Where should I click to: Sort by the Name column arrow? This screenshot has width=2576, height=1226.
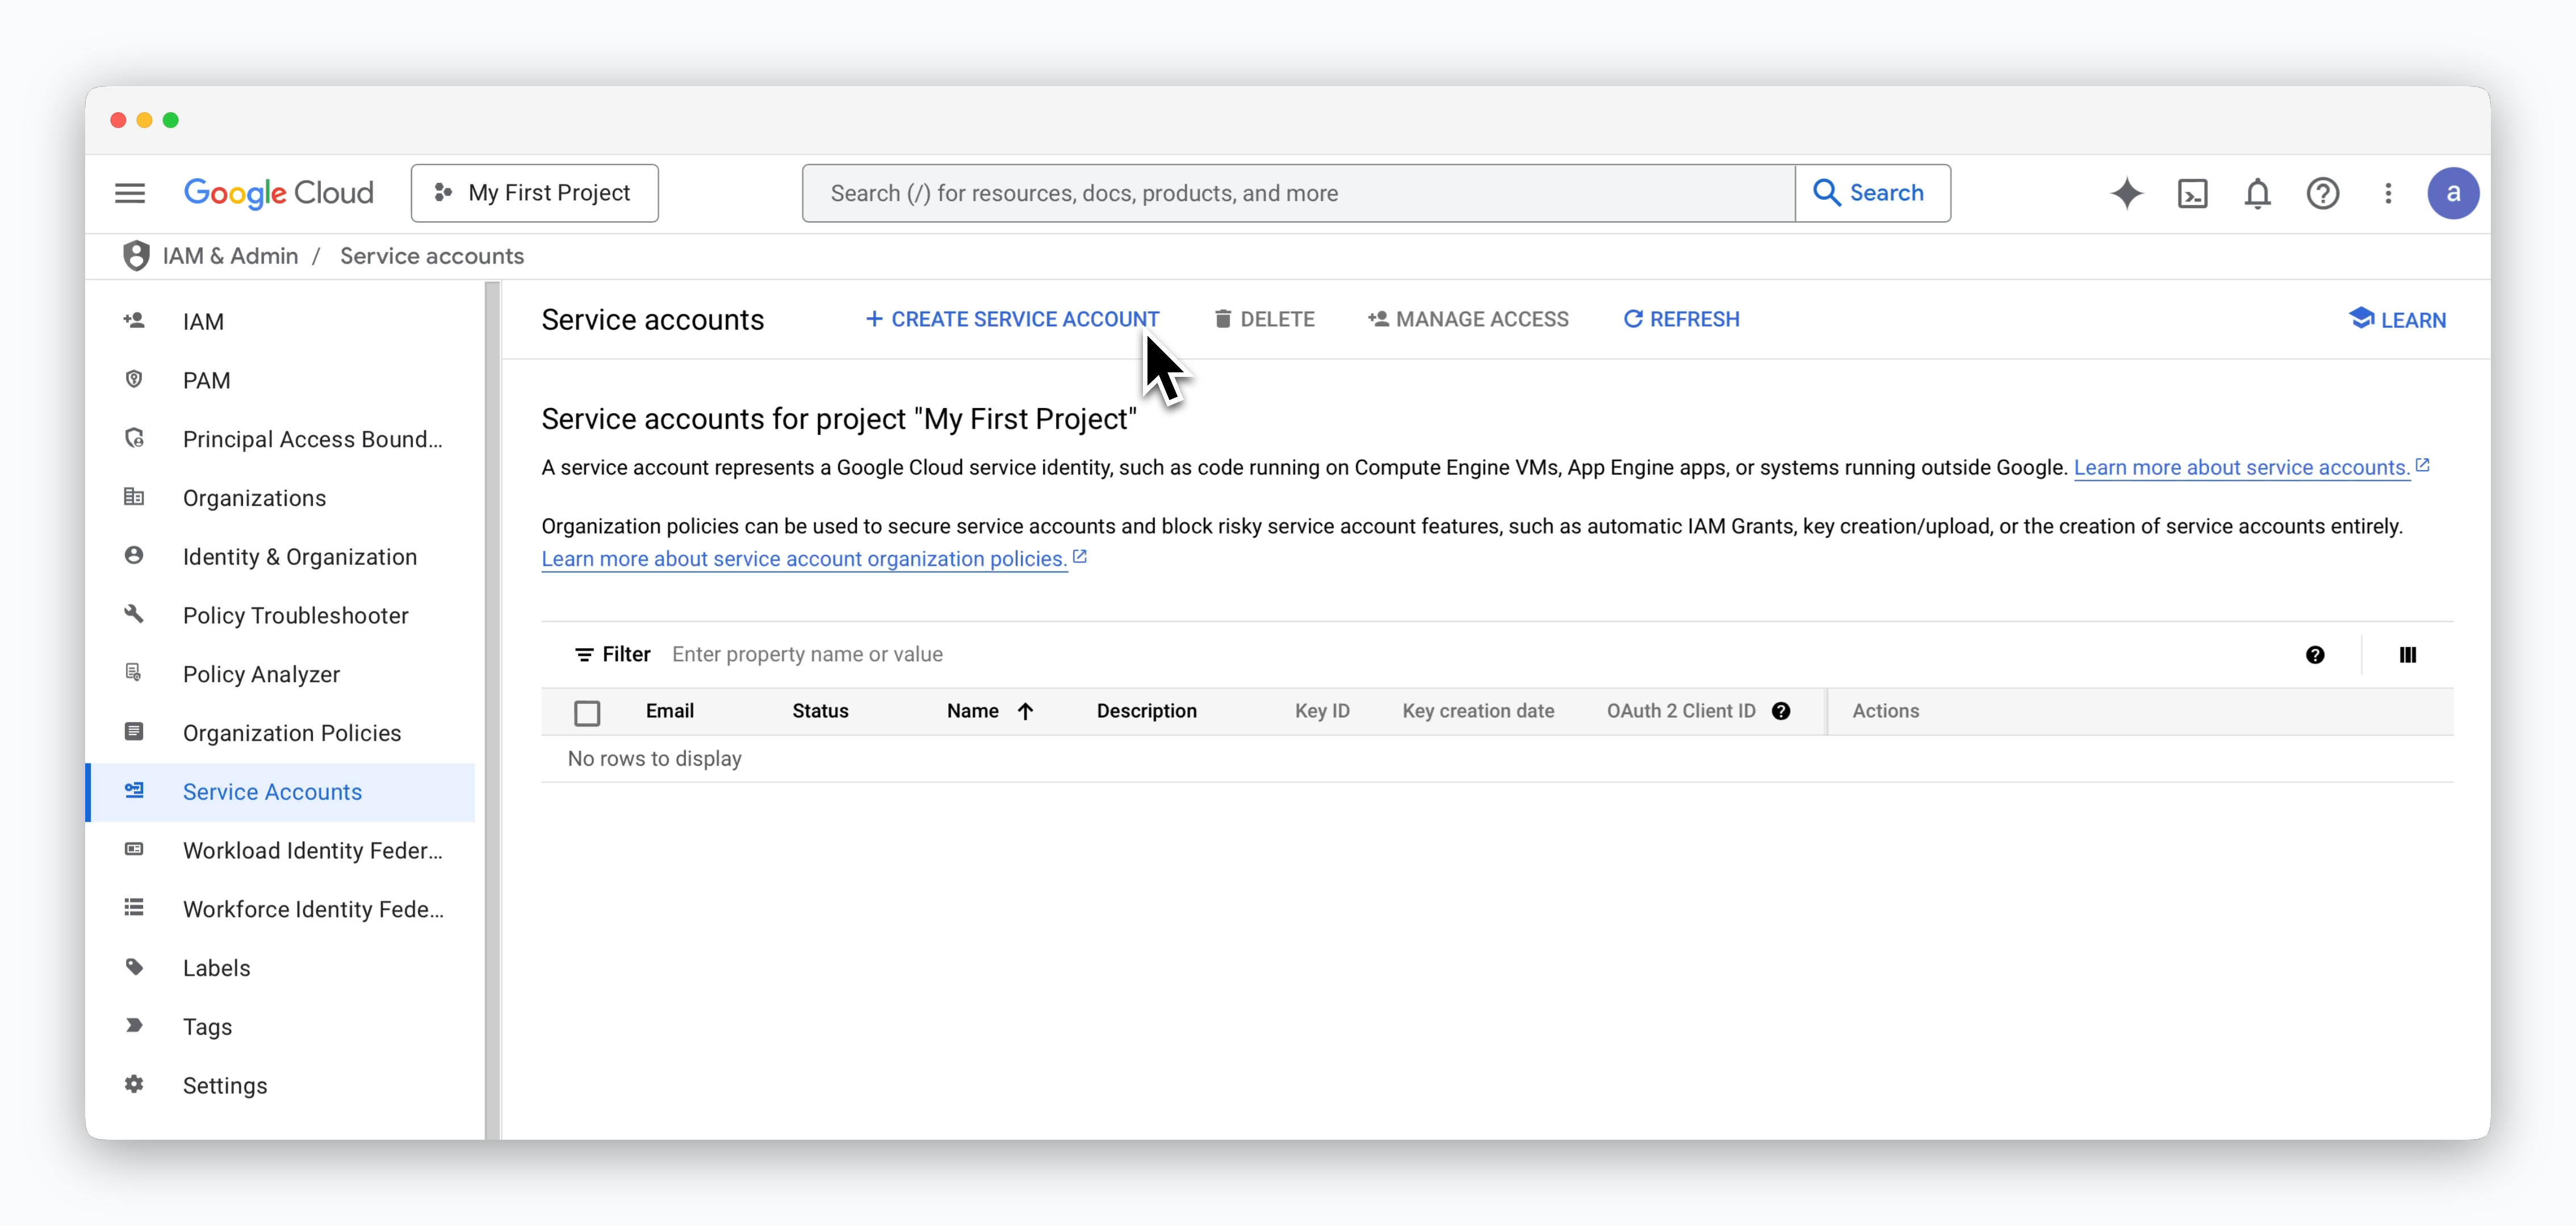point(1025,711)
